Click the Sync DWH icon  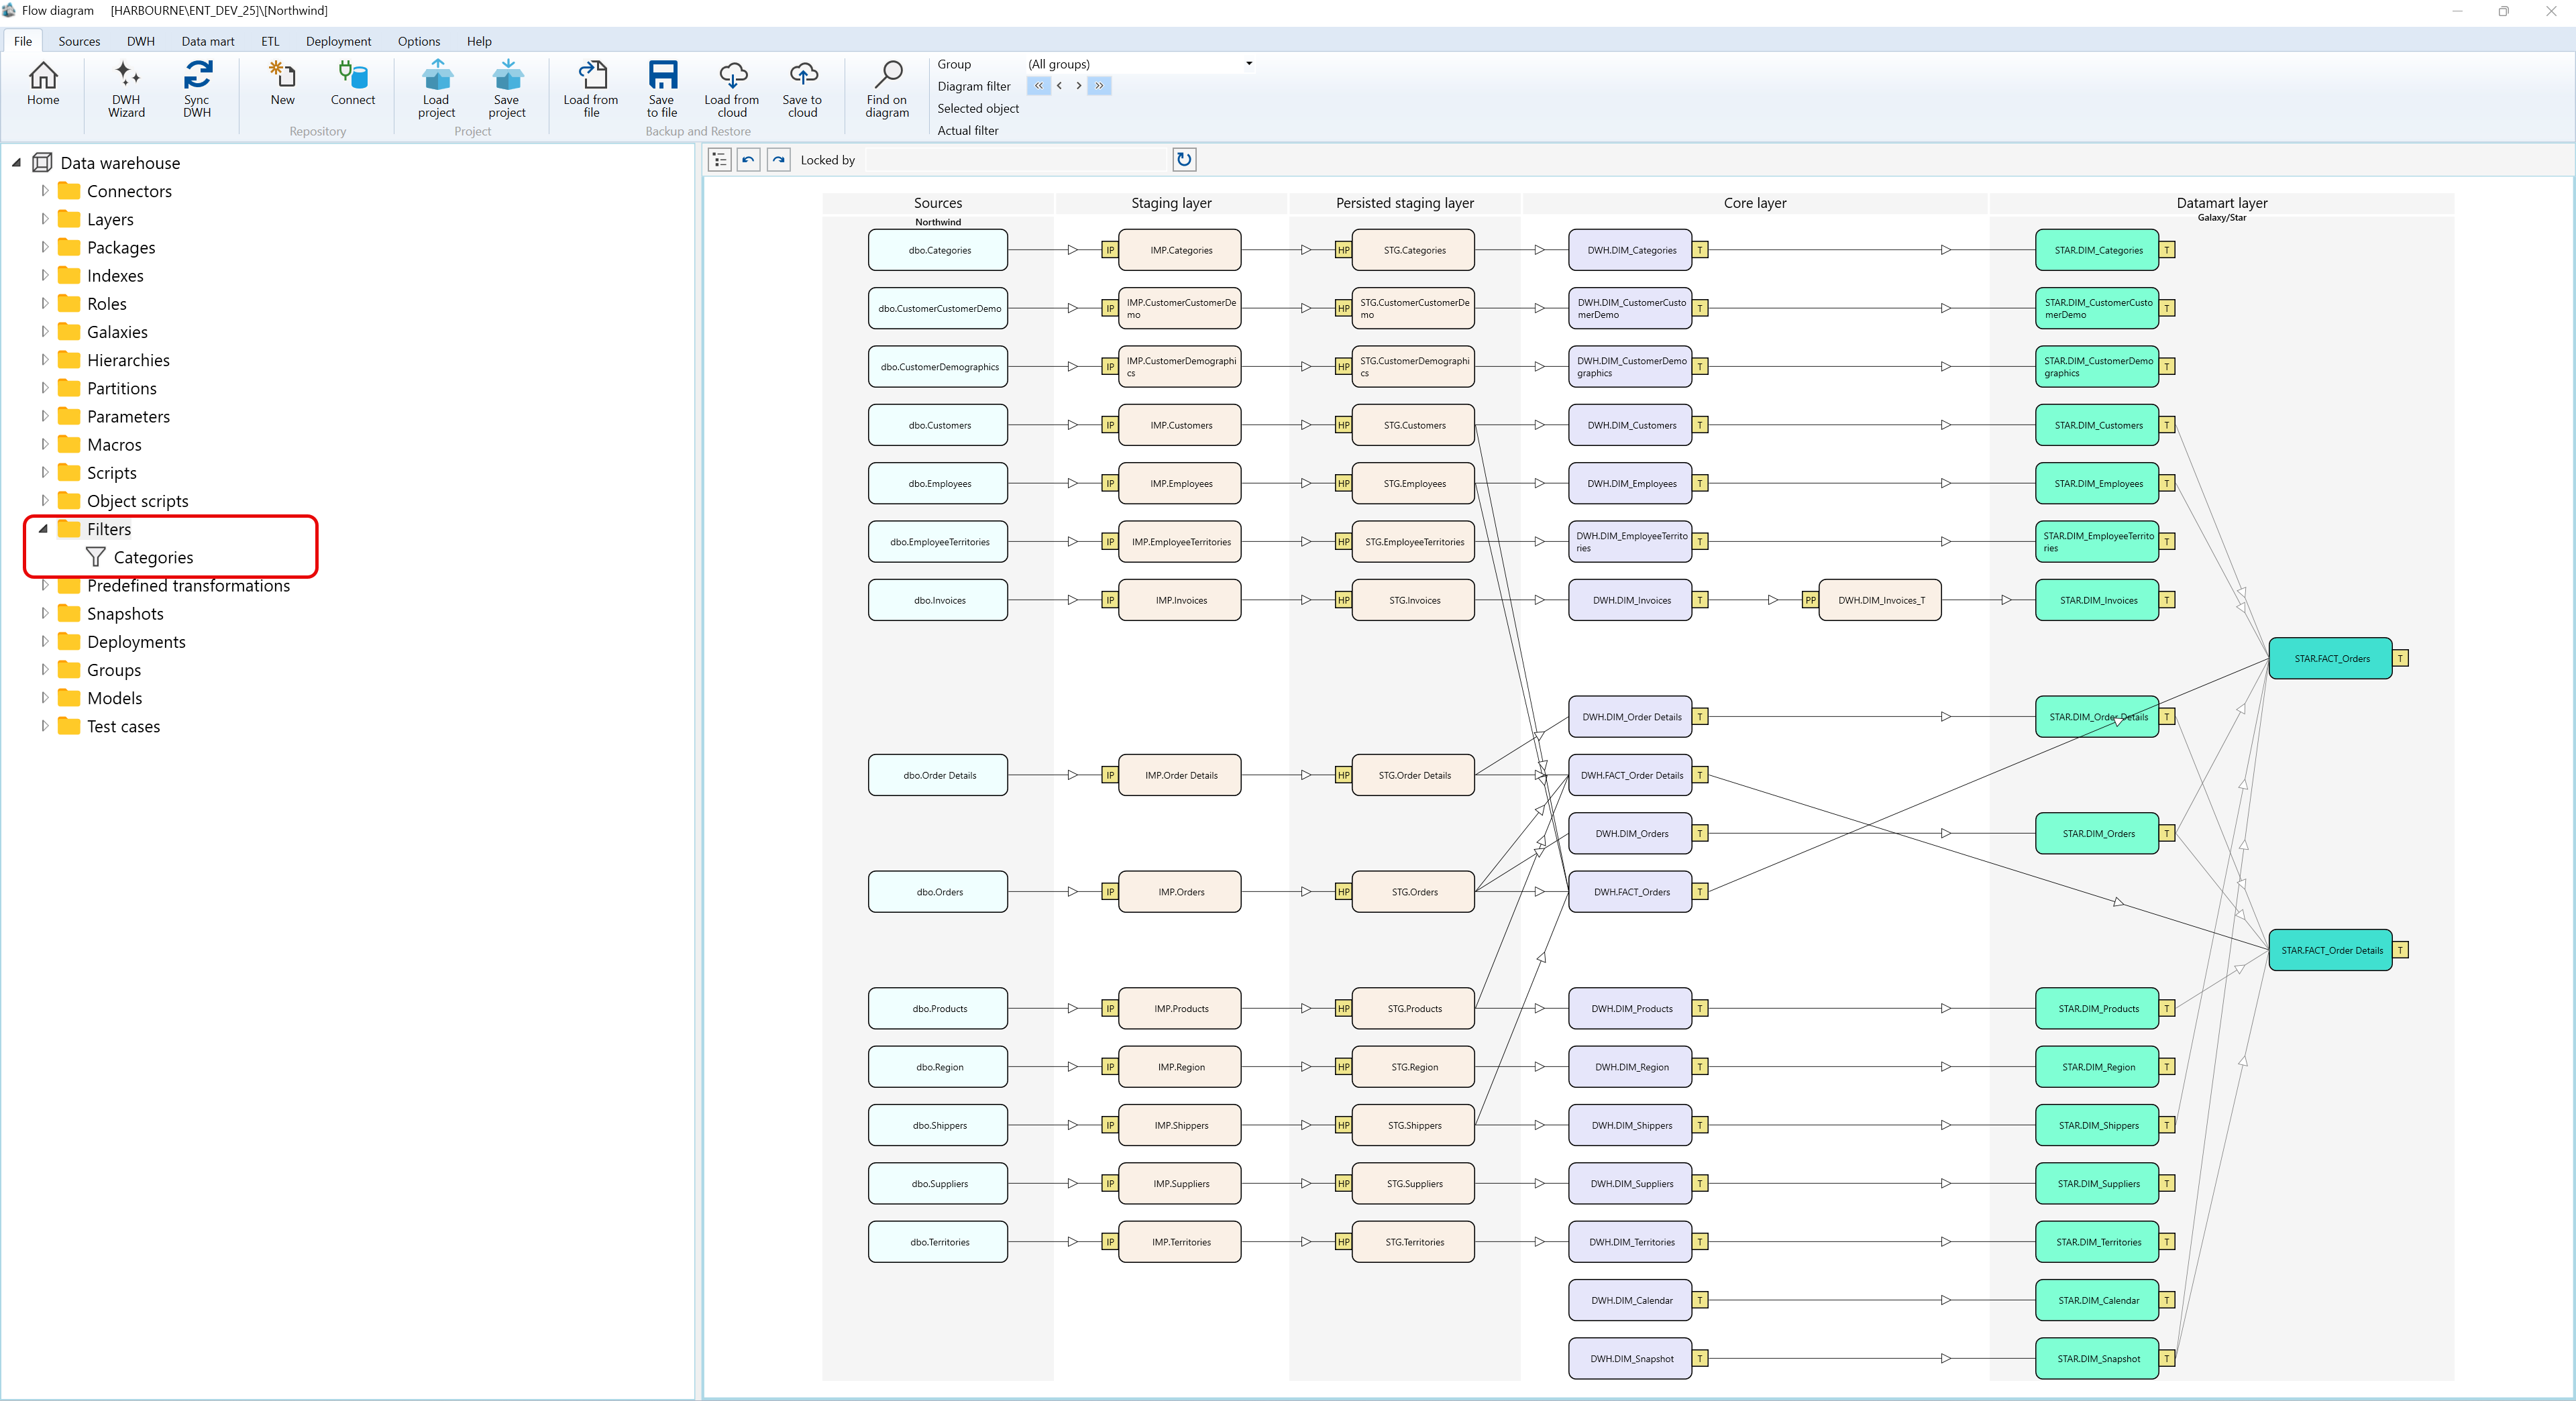pos(197,89)
